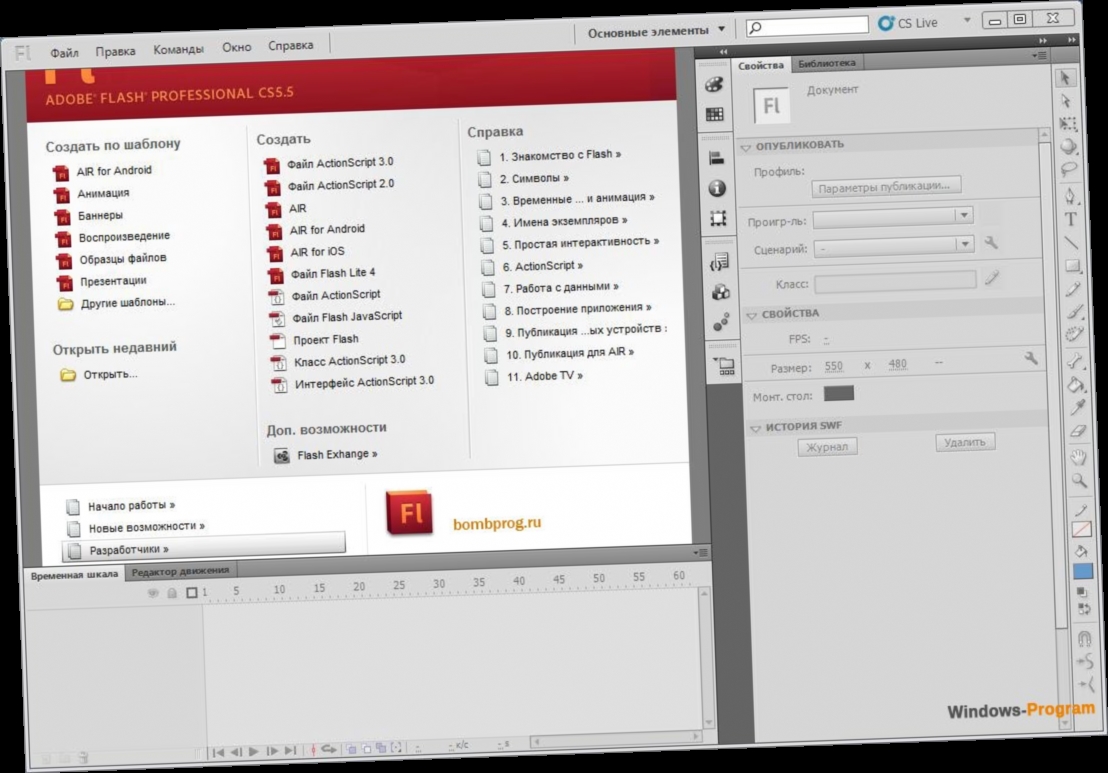Activate the Hand tool
The height and width of the screenshot is (773, 1108).
(1079, 456)
